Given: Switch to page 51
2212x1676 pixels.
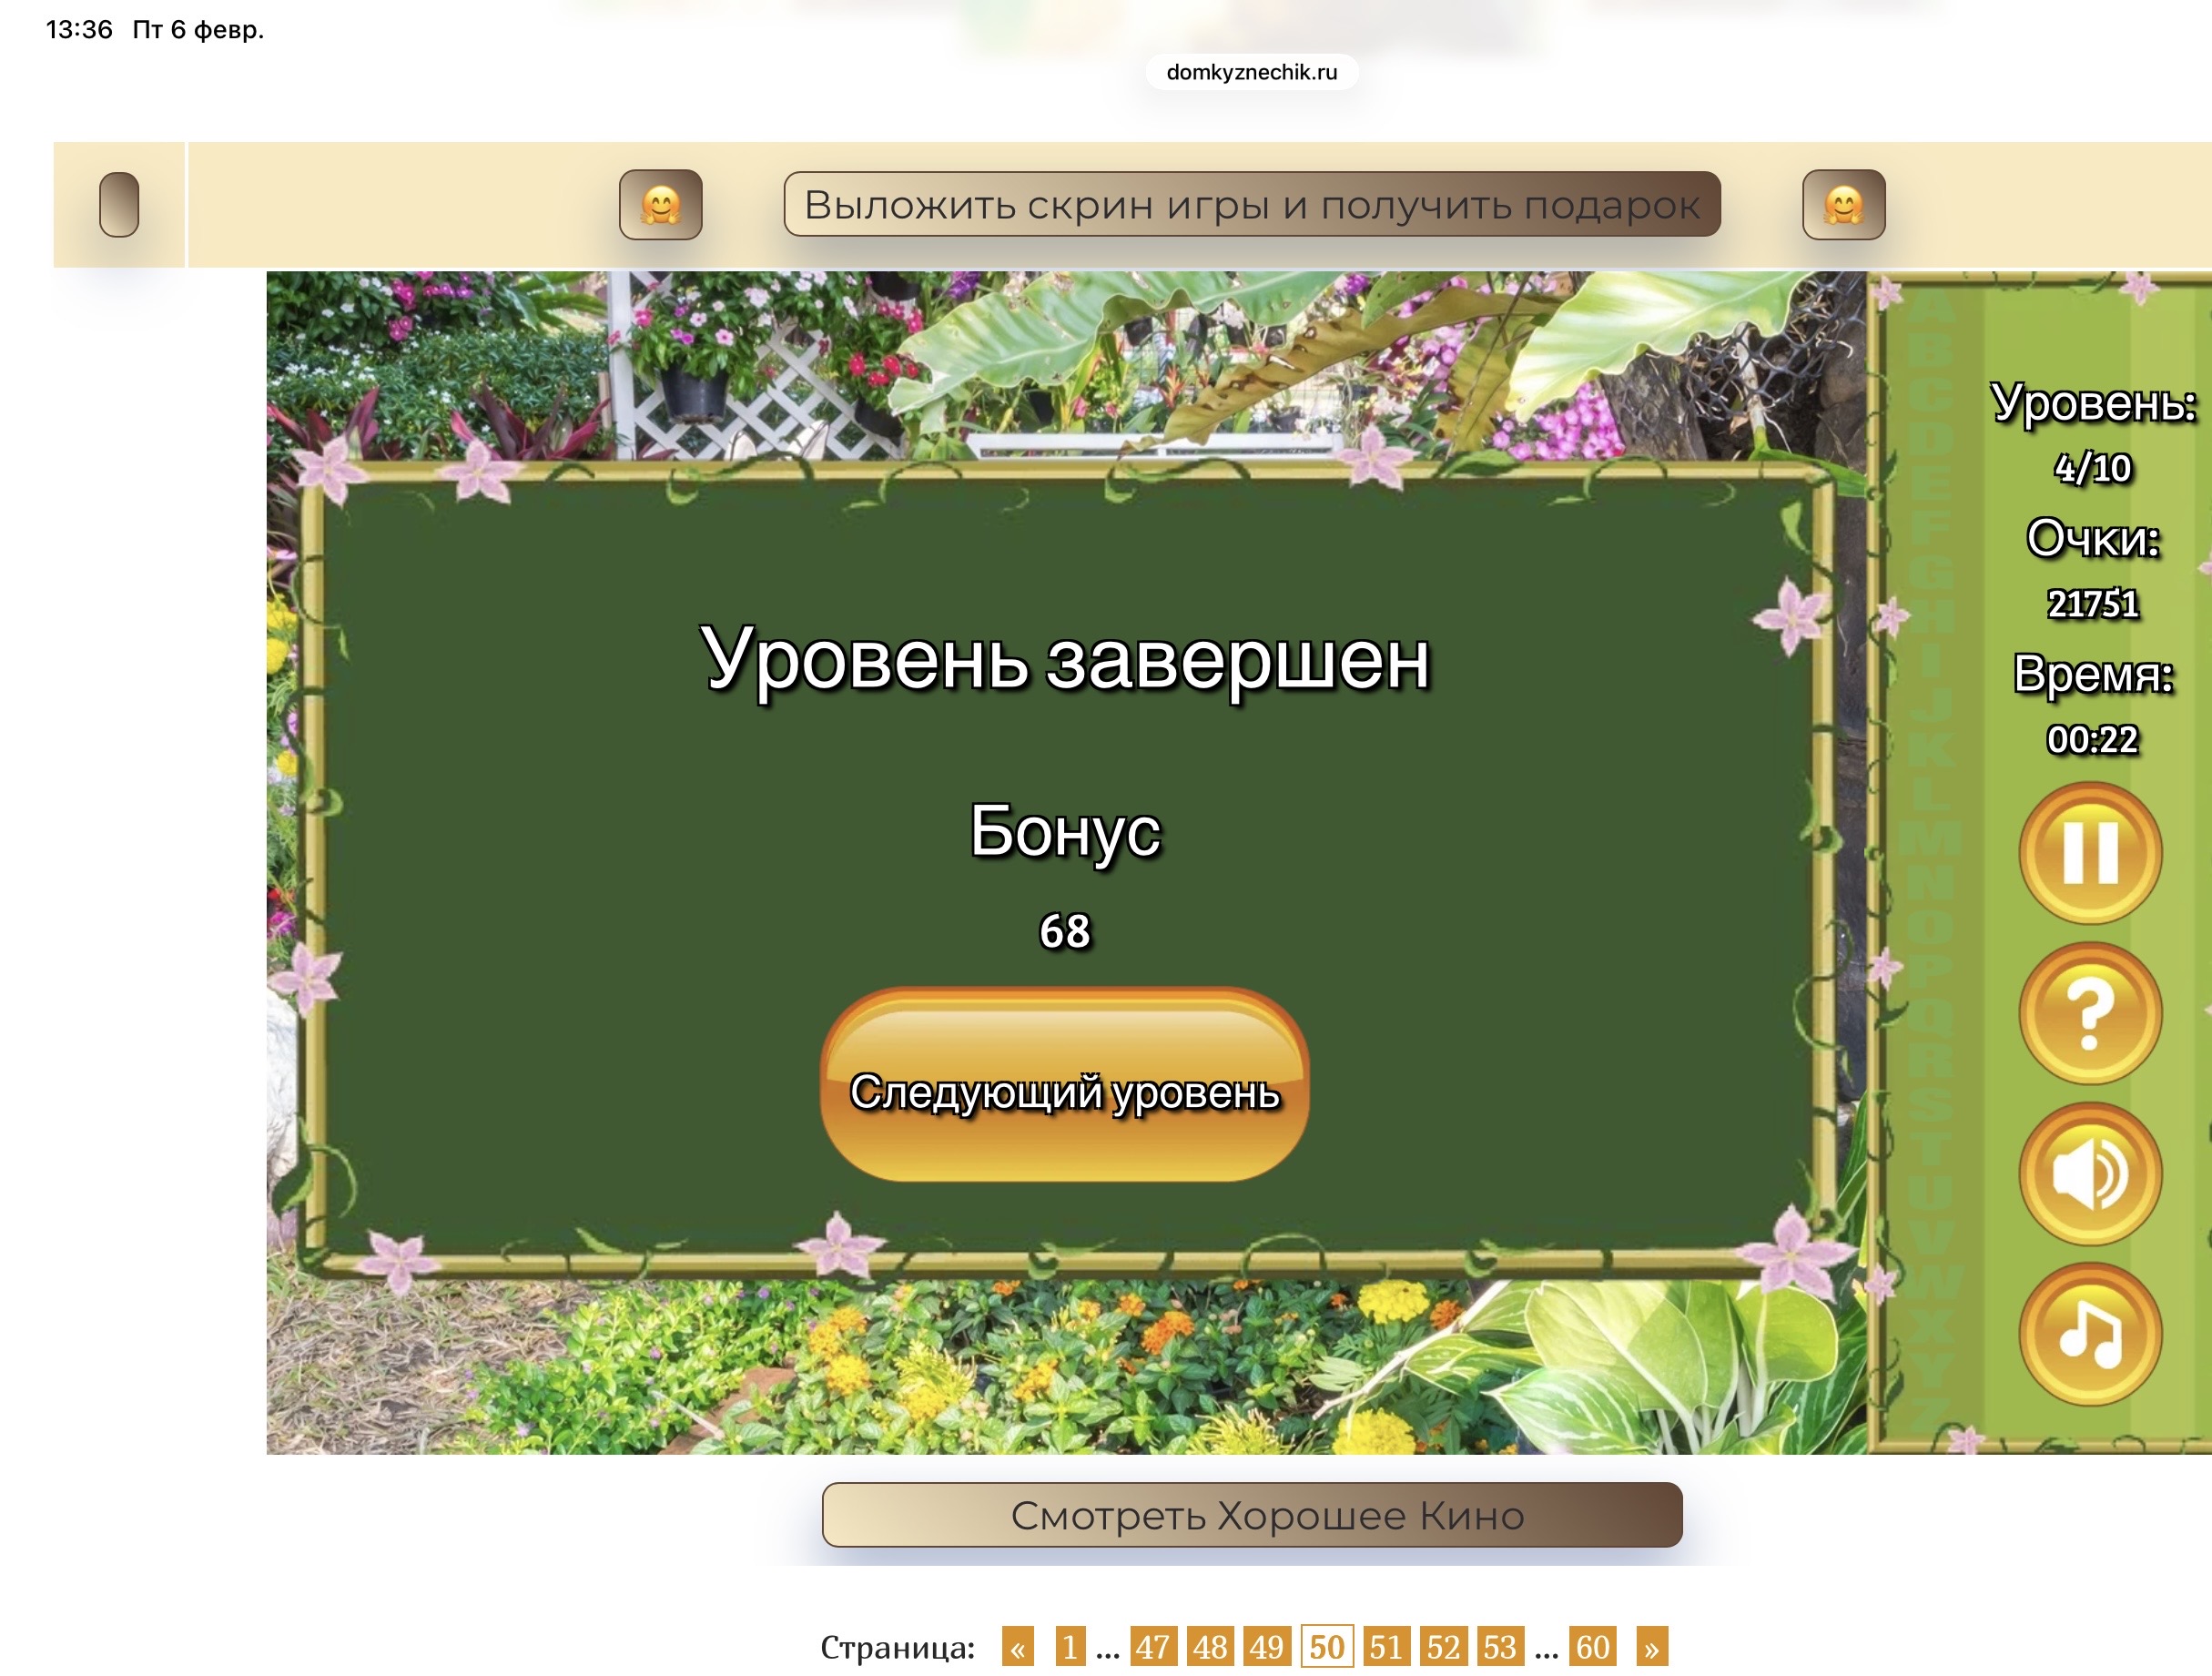Looking at the screenshot, I should [1386, 1647].
